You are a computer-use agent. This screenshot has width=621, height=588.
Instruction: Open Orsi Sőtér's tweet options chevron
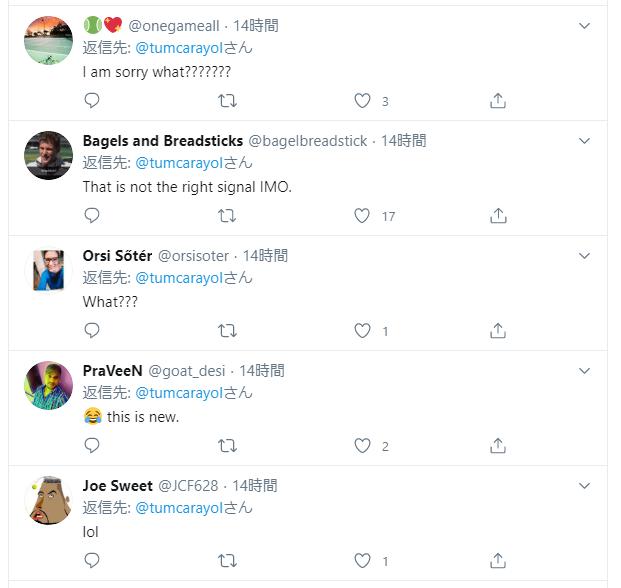585,256
